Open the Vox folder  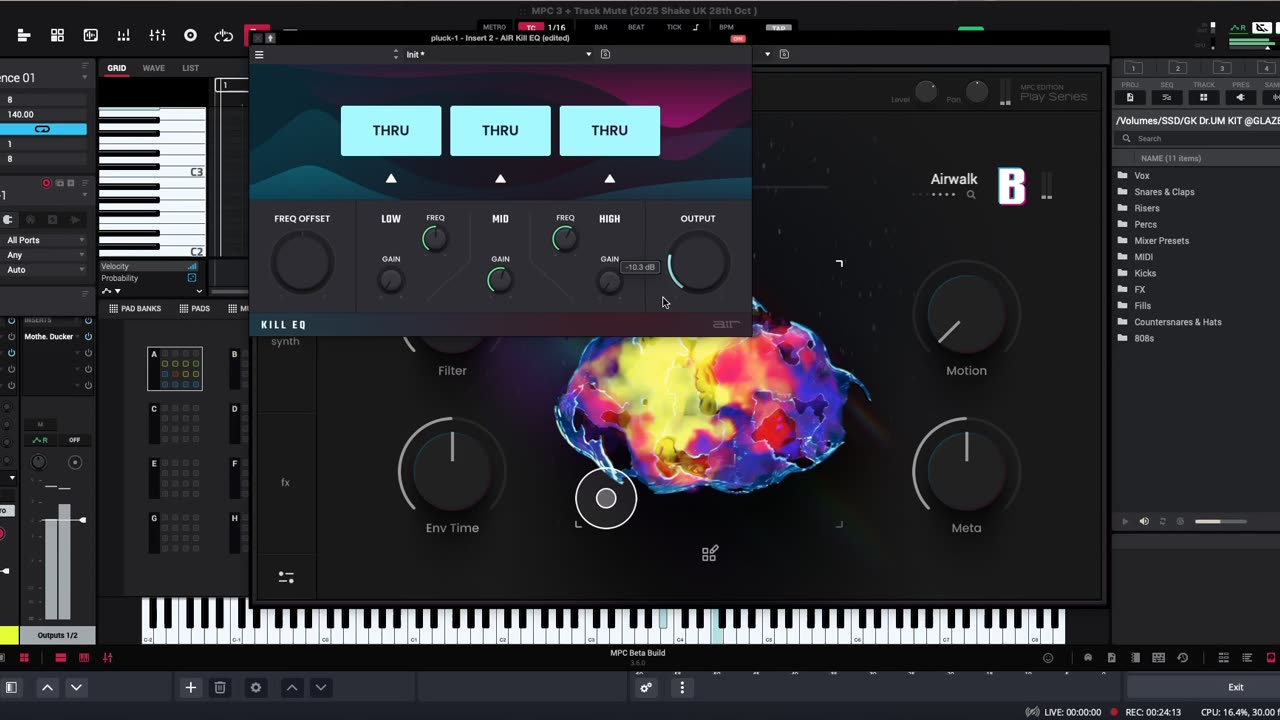[x=1141, y=176]
